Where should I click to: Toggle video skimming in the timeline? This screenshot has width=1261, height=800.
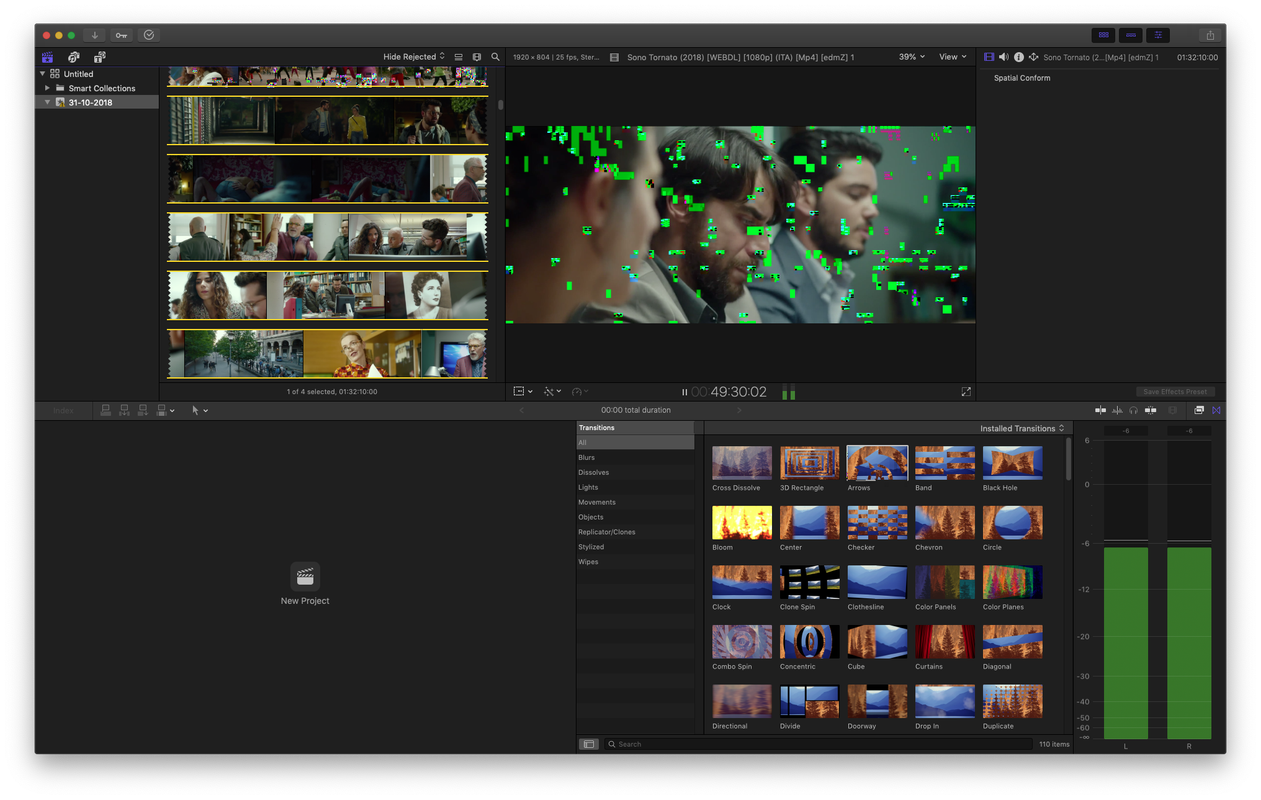coord(1100,410)
